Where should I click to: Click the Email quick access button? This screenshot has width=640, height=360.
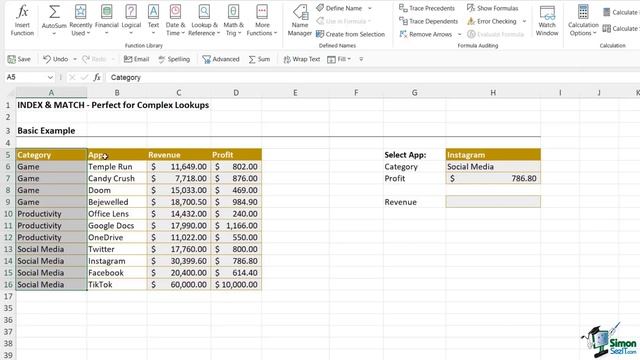(x=136, y=59)
